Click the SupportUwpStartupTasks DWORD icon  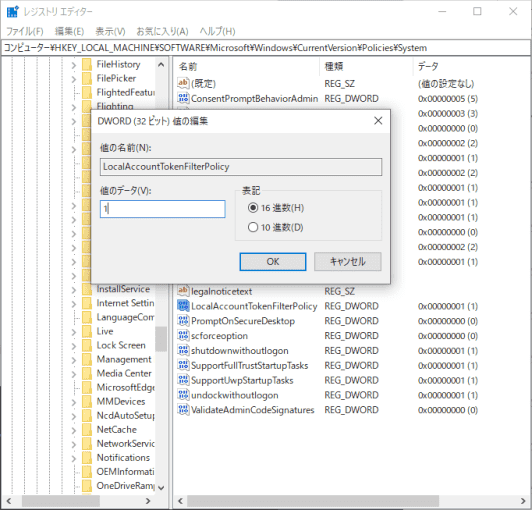(183, 380)
